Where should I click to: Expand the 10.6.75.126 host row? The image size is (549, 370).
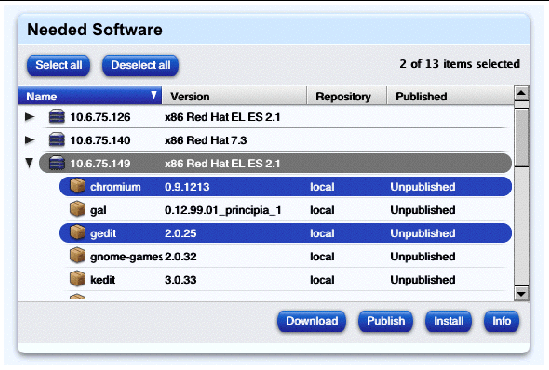(x=30, y=117)
